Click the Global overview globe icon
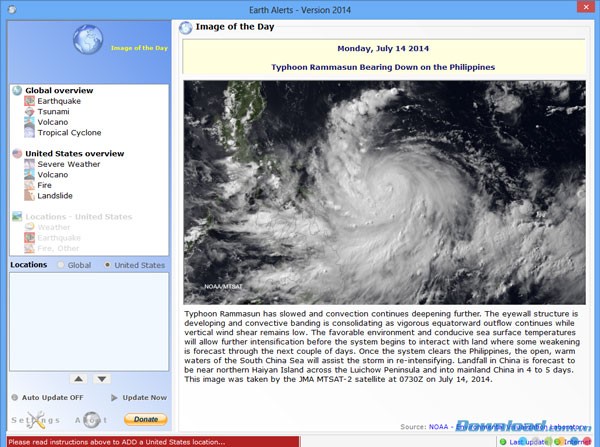600x447 pixels. pyautogui.click(x=17, y=91)
